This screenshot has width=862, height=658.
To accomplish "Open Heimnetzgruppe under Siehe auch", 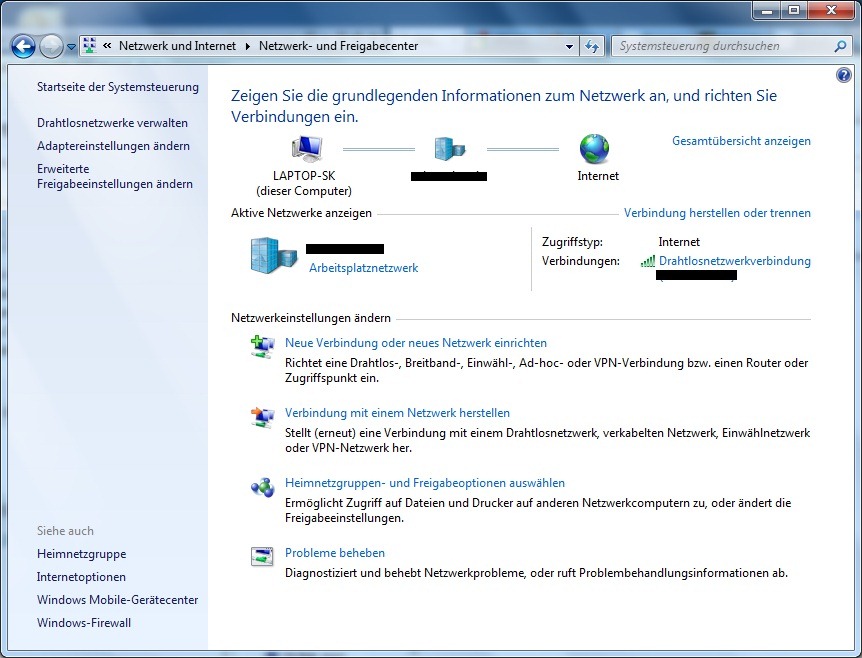I will click(81, 554).
